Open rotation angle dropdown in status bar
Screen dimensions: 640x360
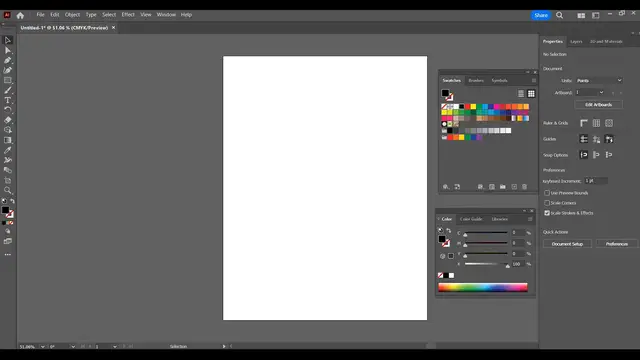click(73, 347)
